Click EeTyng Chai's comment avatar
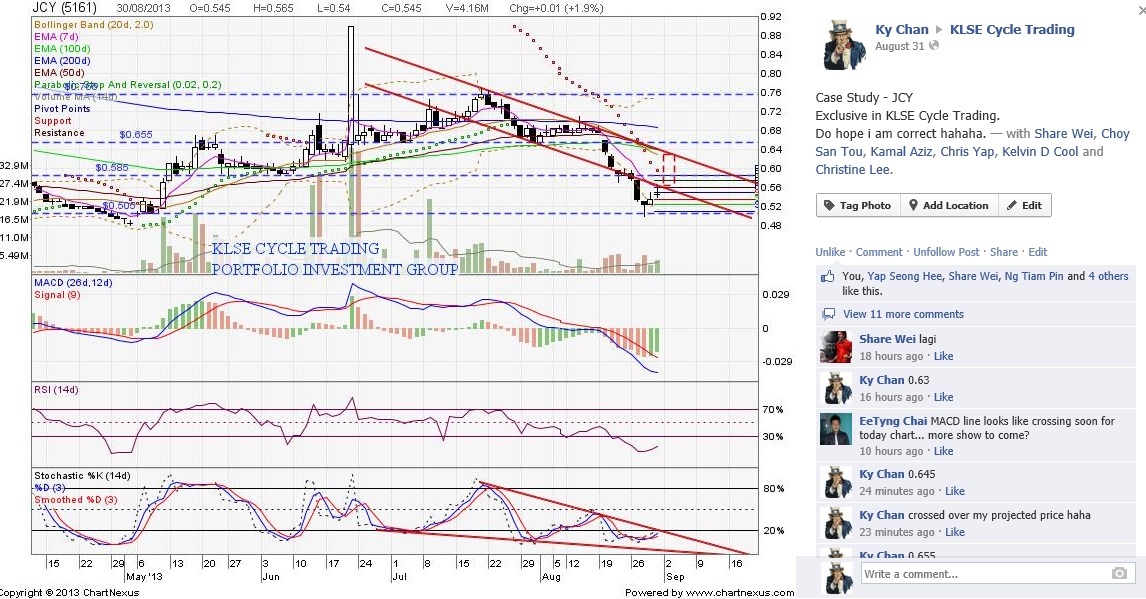Viewport: 1146px width, 599px height. point(836,429)
